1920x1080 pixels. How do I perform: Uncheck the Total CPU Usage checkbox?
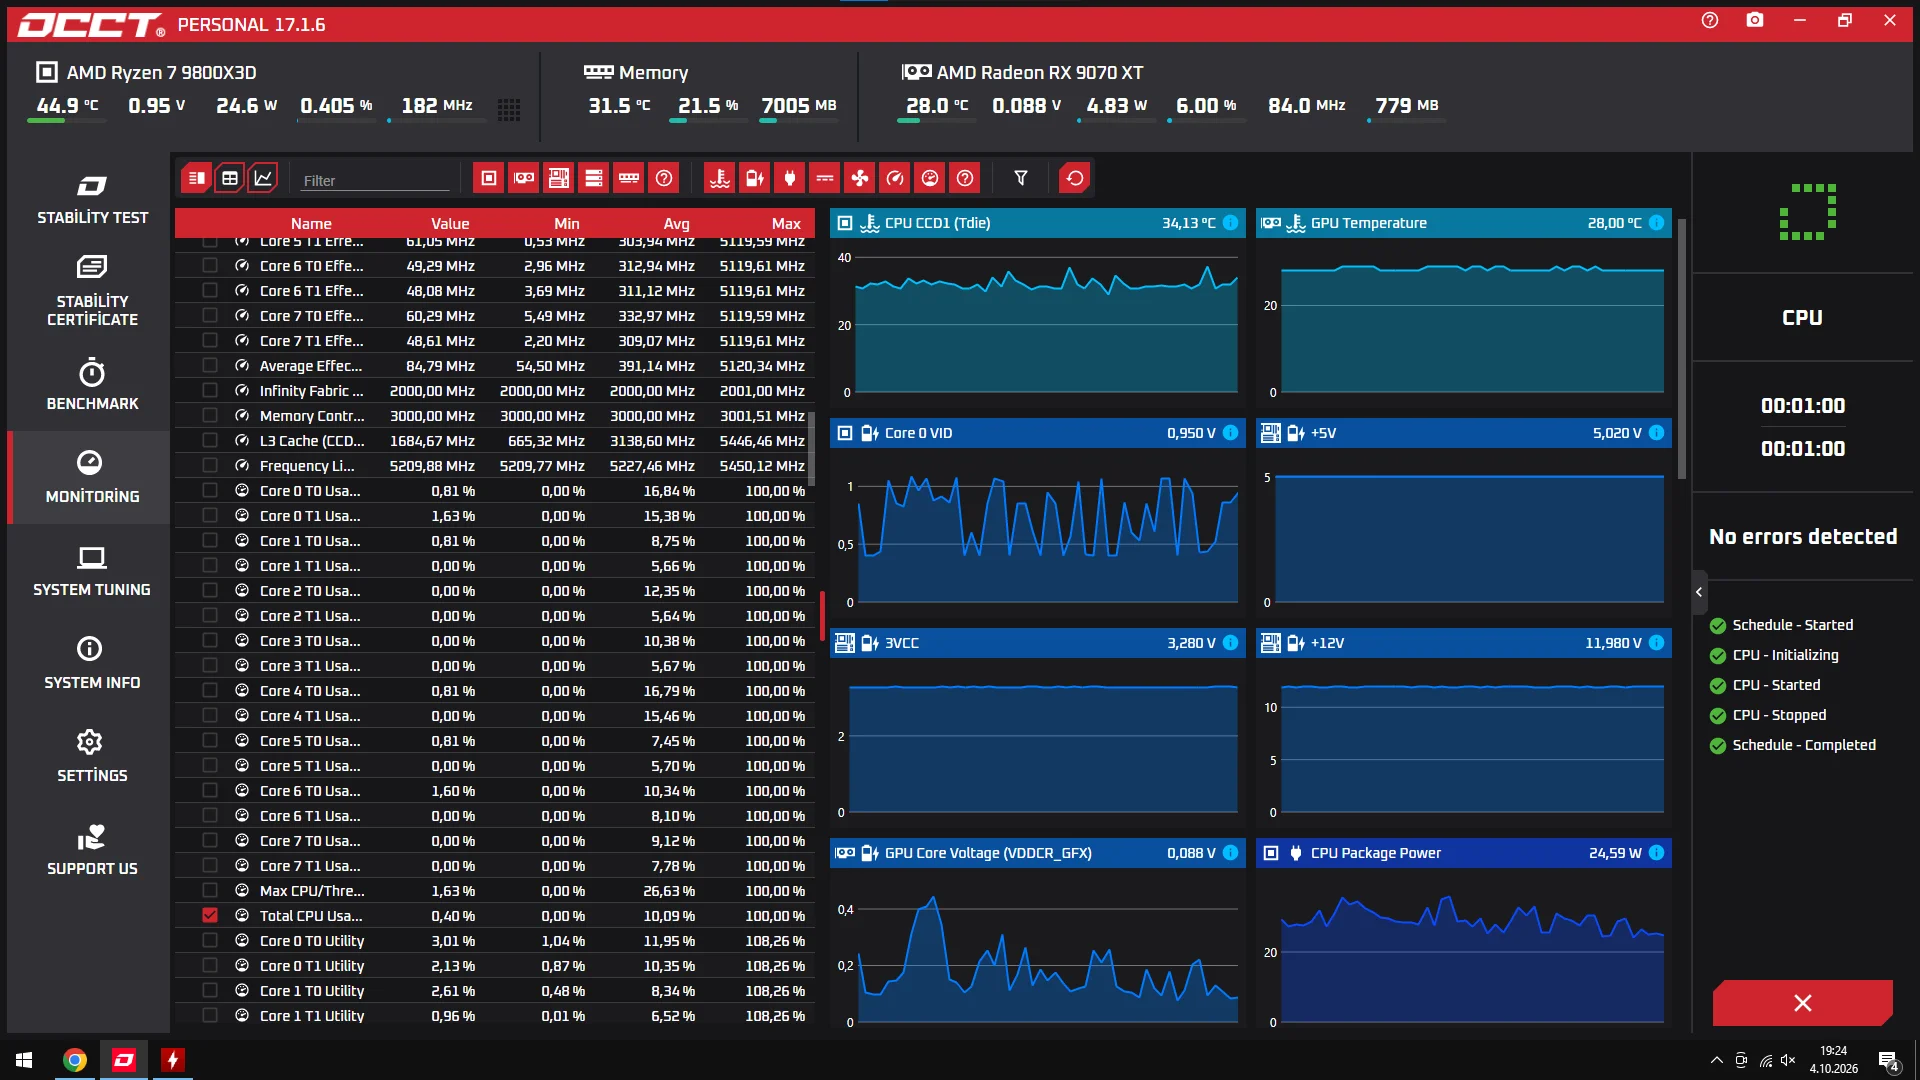210,915
